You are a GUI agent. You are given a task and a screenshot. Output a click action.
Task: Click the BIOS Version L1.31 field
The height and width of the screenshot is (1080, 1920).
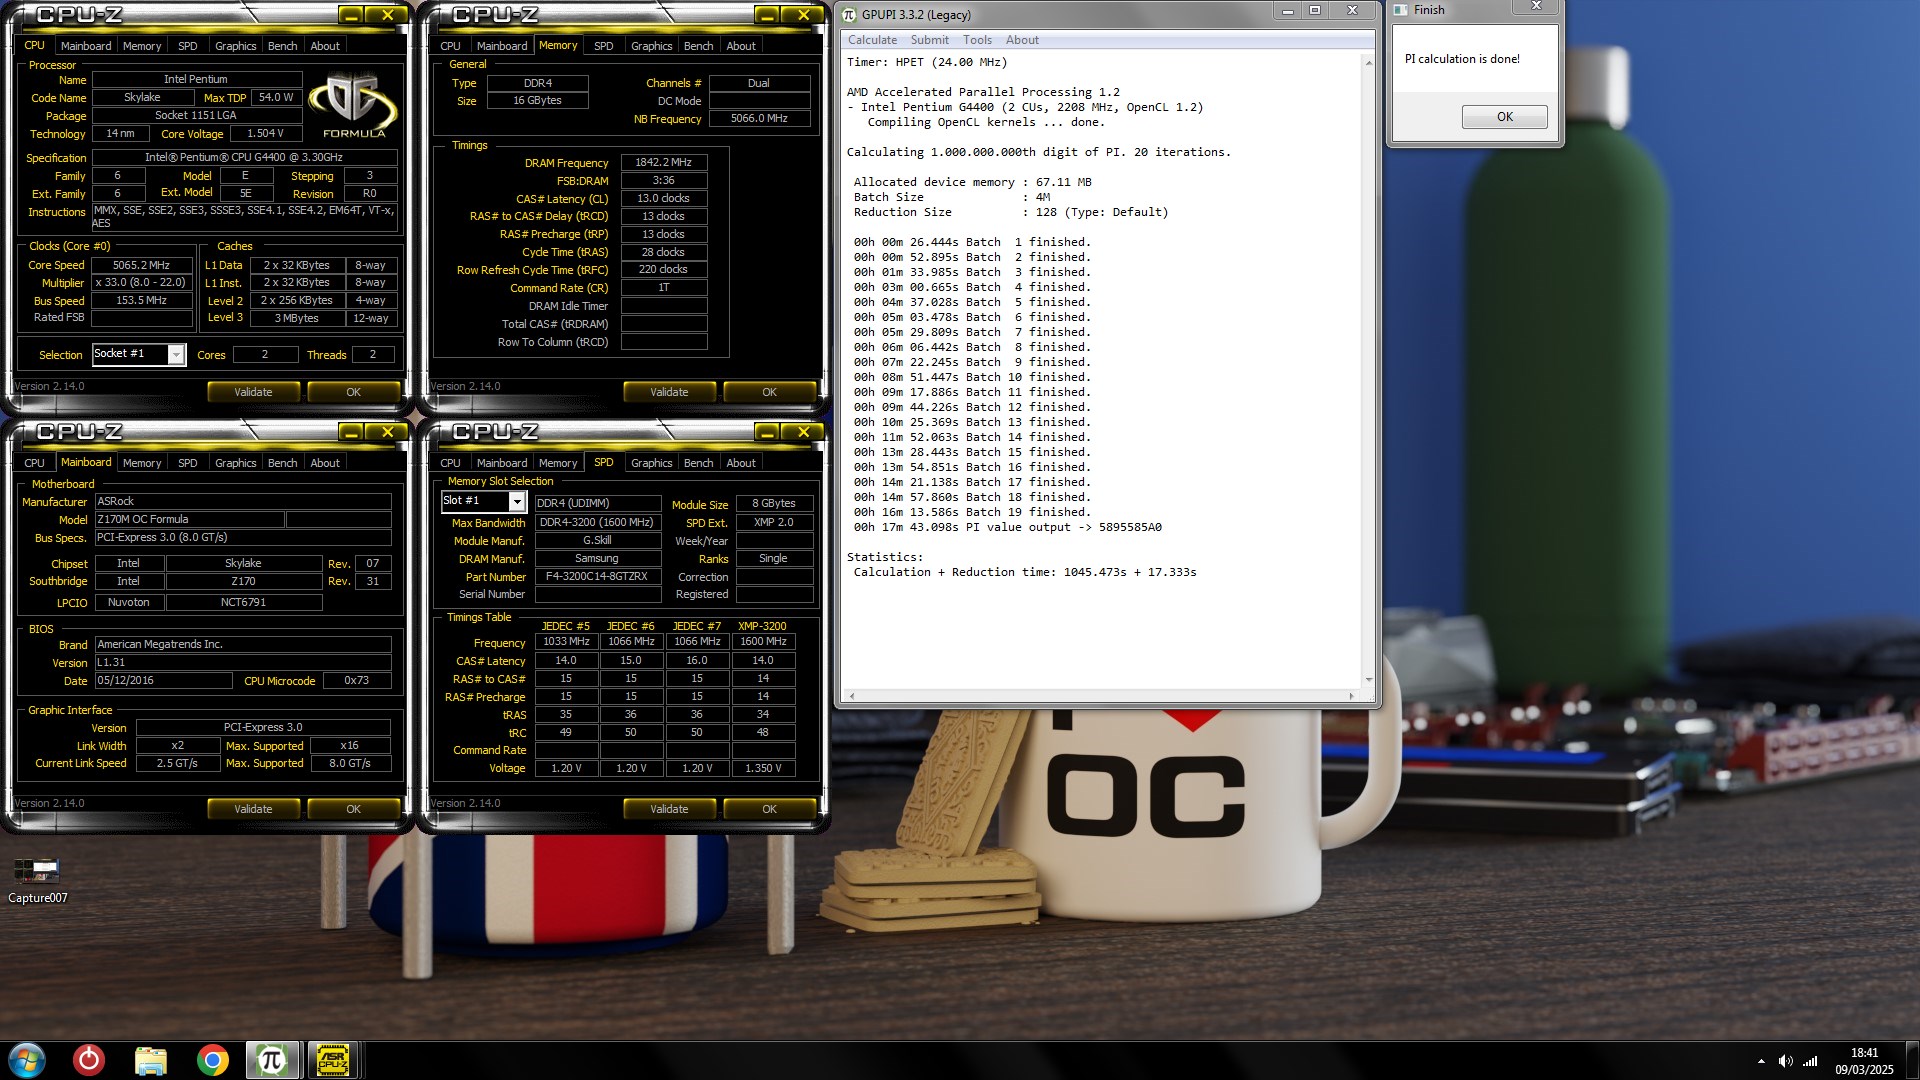[x=242, y=663]
